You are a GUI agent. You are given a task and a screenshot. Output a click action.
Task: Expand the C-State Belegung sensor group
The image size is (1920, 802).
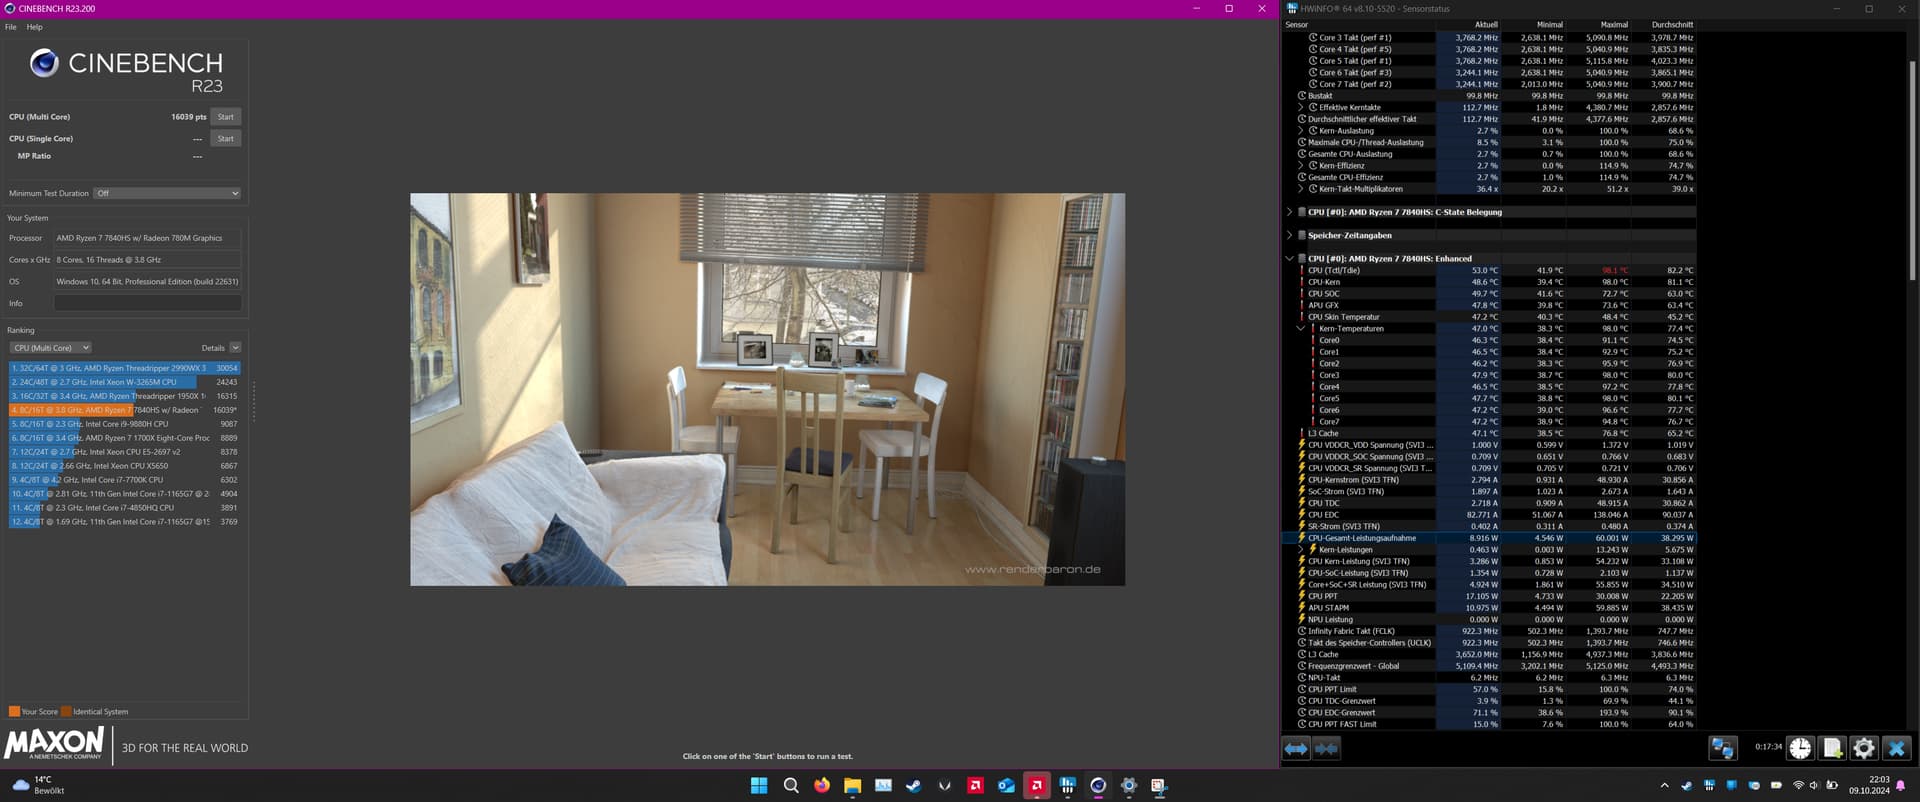(1289, 212)
